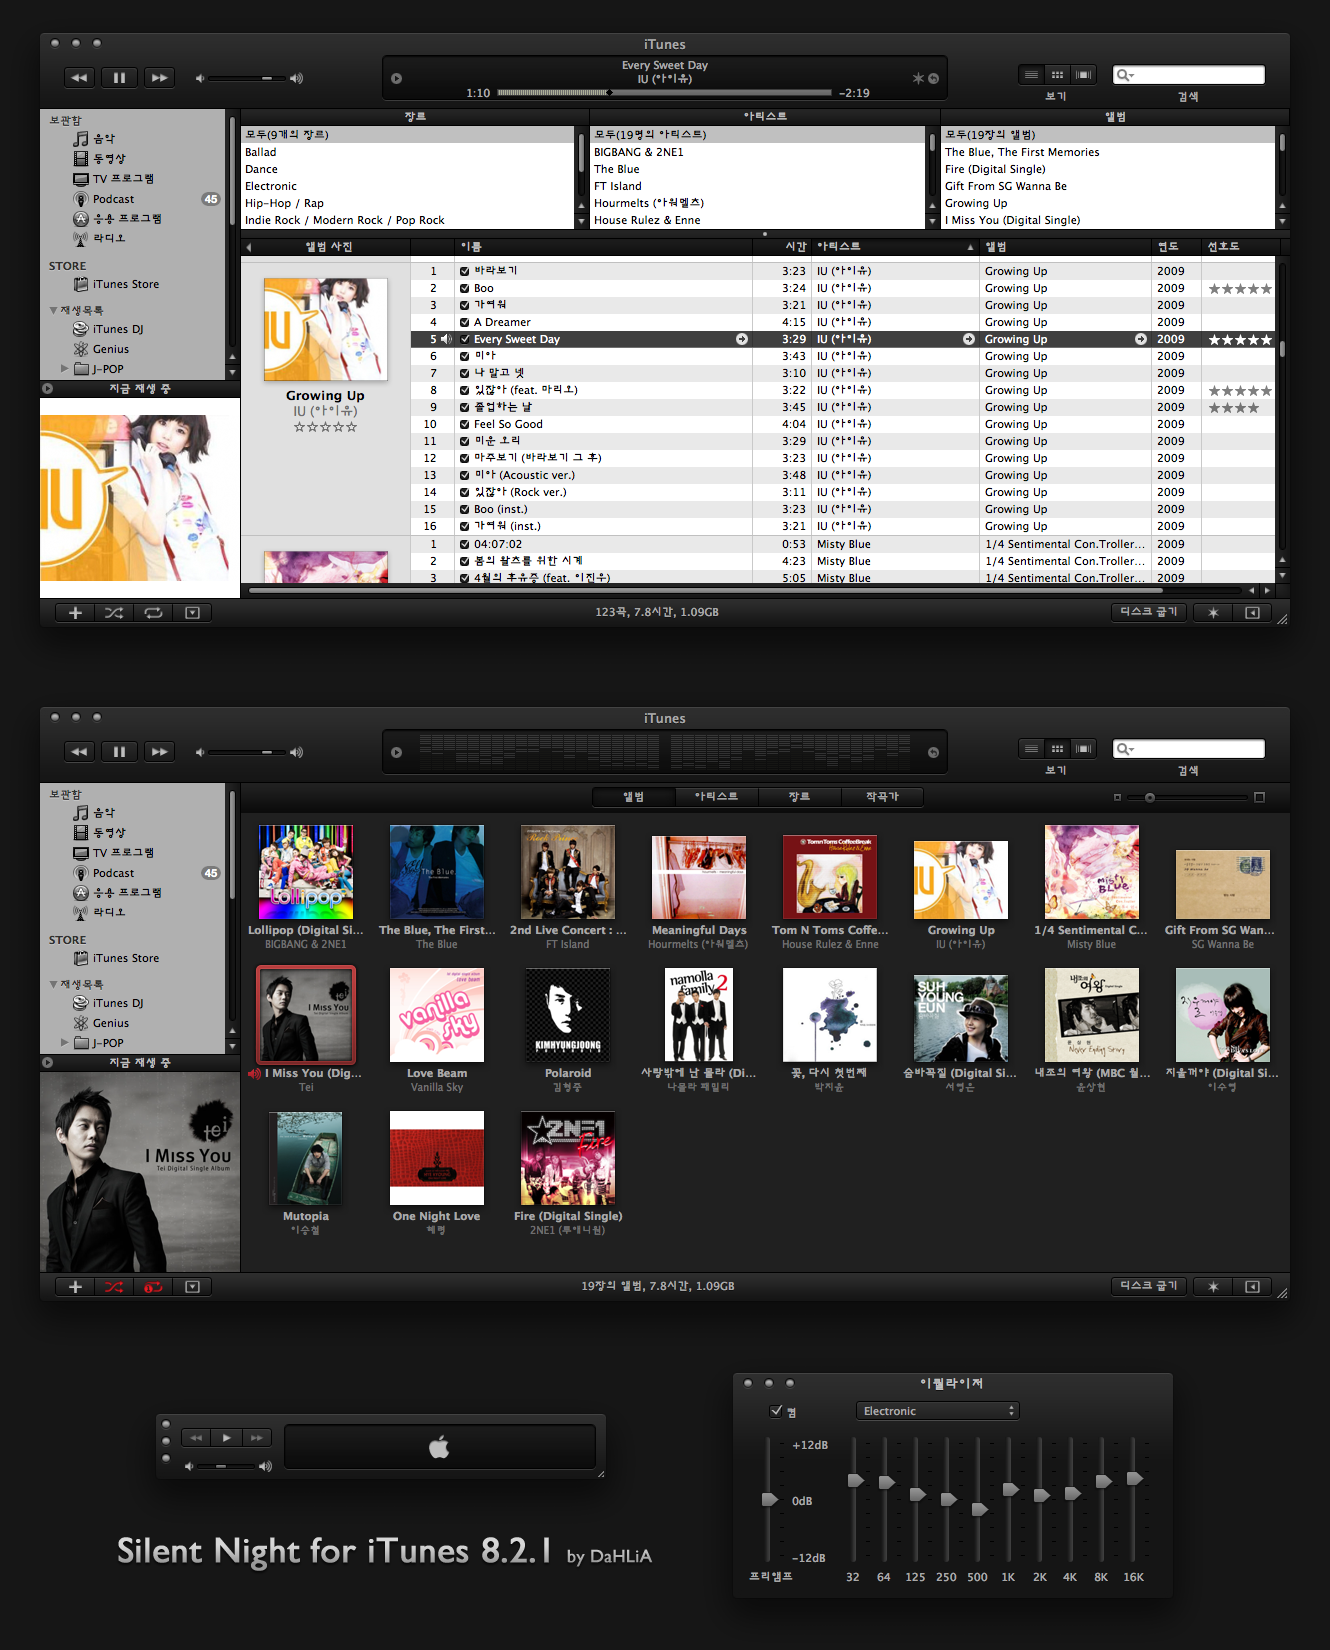This screenshot has height=1650, width=1330.
Task: Open search options dropdown in top window
Action: (1126, 75)
